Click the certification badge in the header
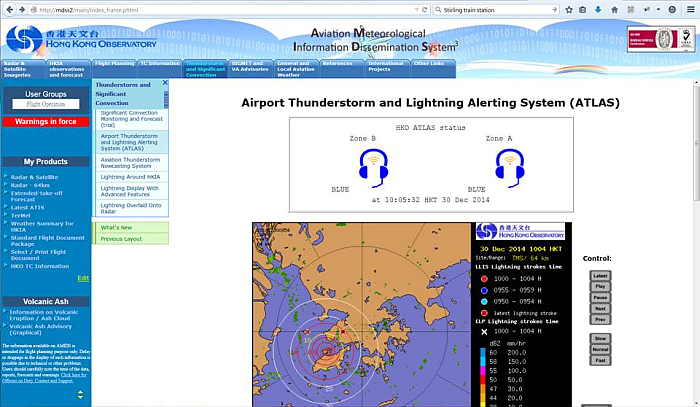The image size is (700, 407). [x=661, y=39]
